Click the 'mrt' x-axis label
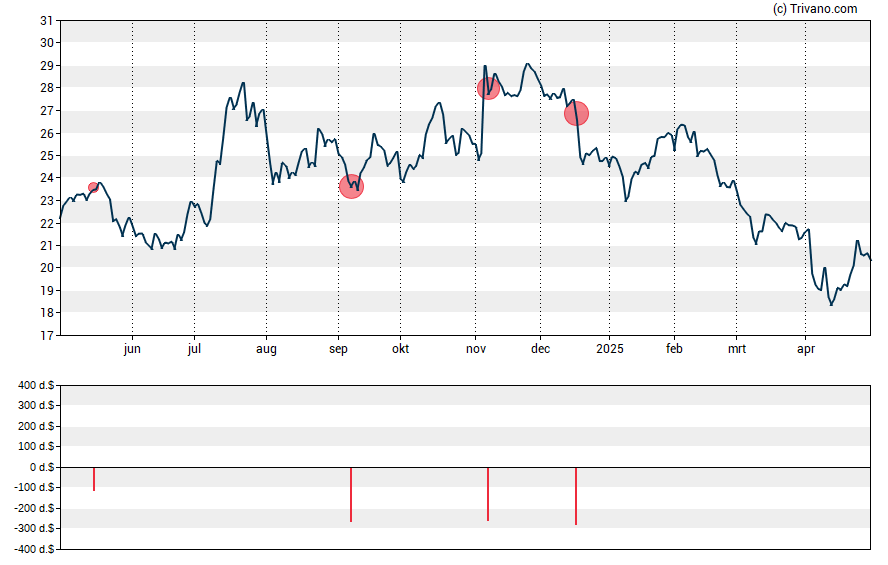This screenshot has width=888, height=565. (737, 349)
